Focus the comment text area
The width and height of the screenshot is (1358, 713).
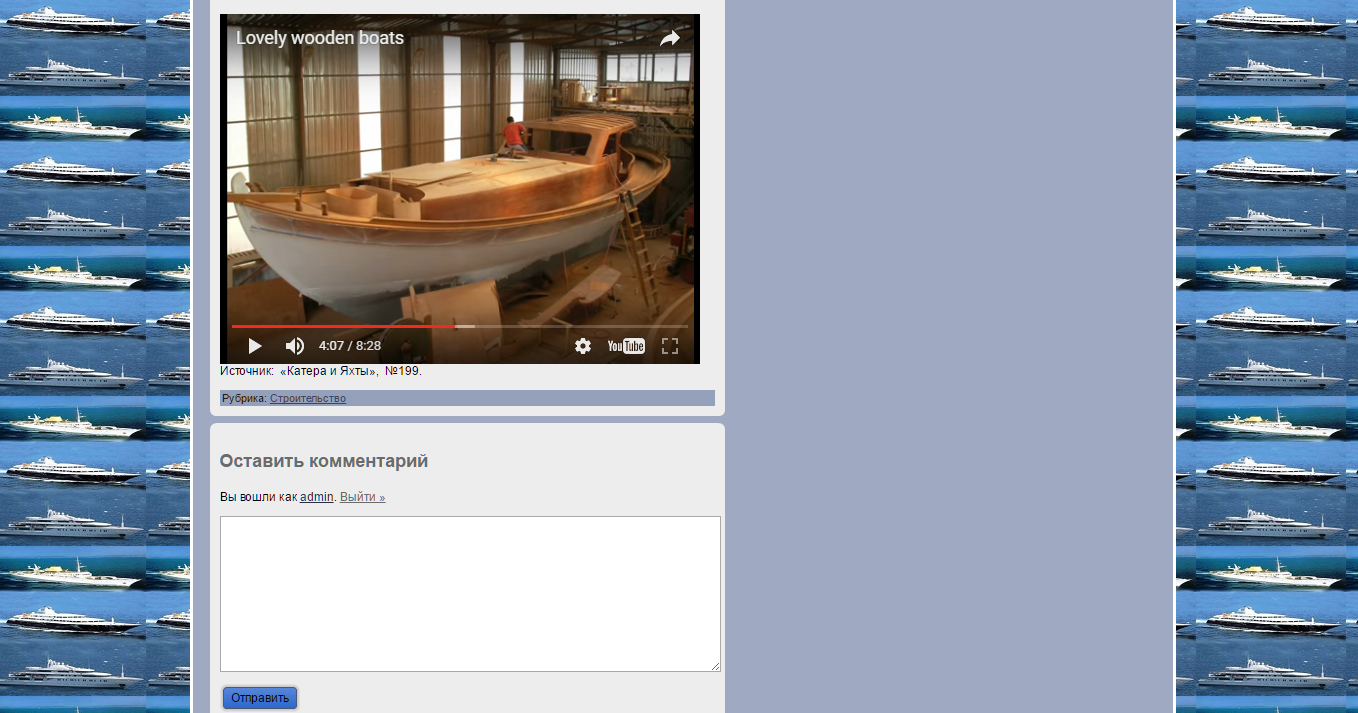point(470,594)
